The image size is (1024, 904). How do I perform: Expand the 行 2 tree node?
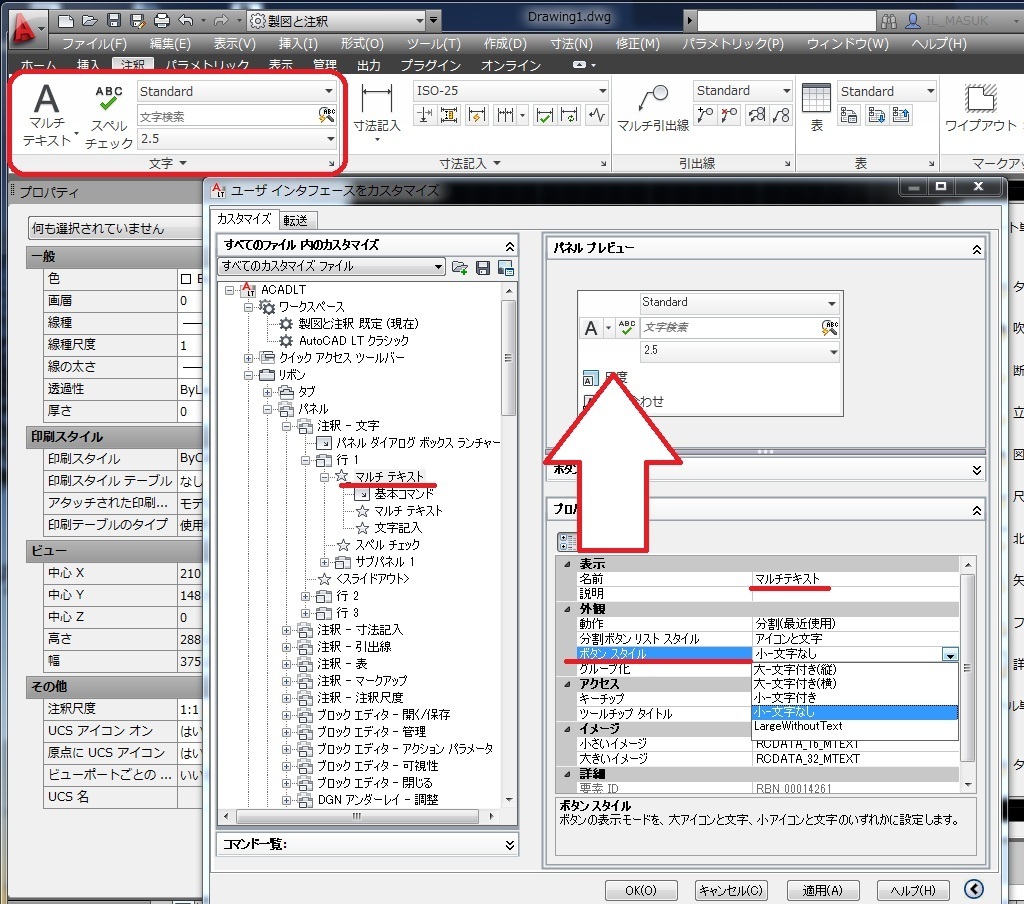pos(305,596)
